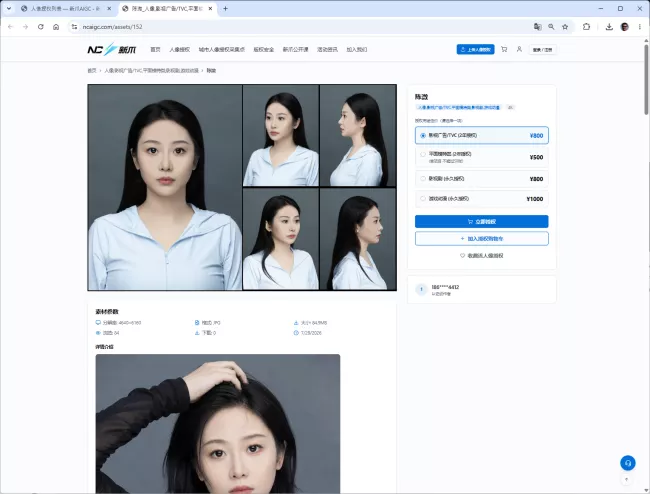Click the first breadcrumb home link
Image resolution: width=650 pixels, height=494 pixels.
click(x=92, y=70)
